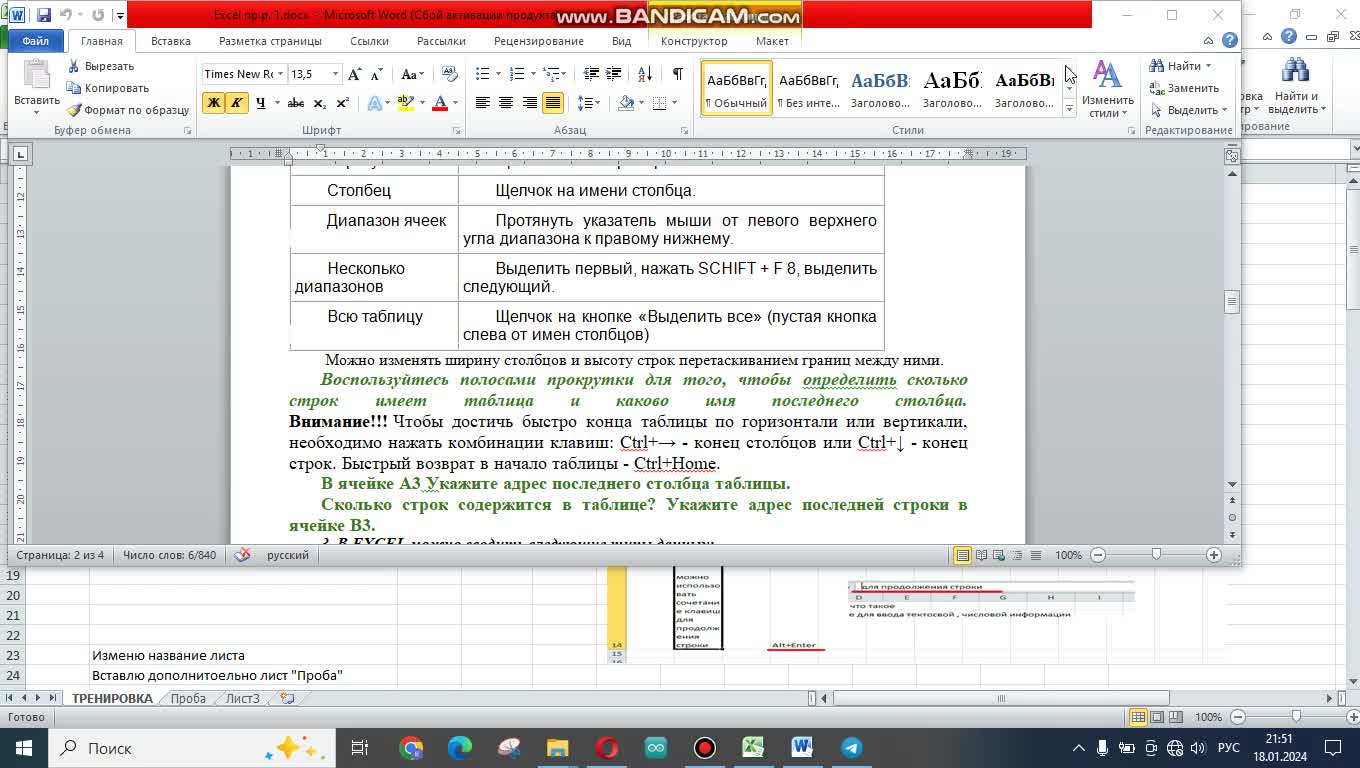The height and width of the screenshot is (768, 1360).
Task: Click the Copy (Копировать) button
Action: (x=108, y=88)
